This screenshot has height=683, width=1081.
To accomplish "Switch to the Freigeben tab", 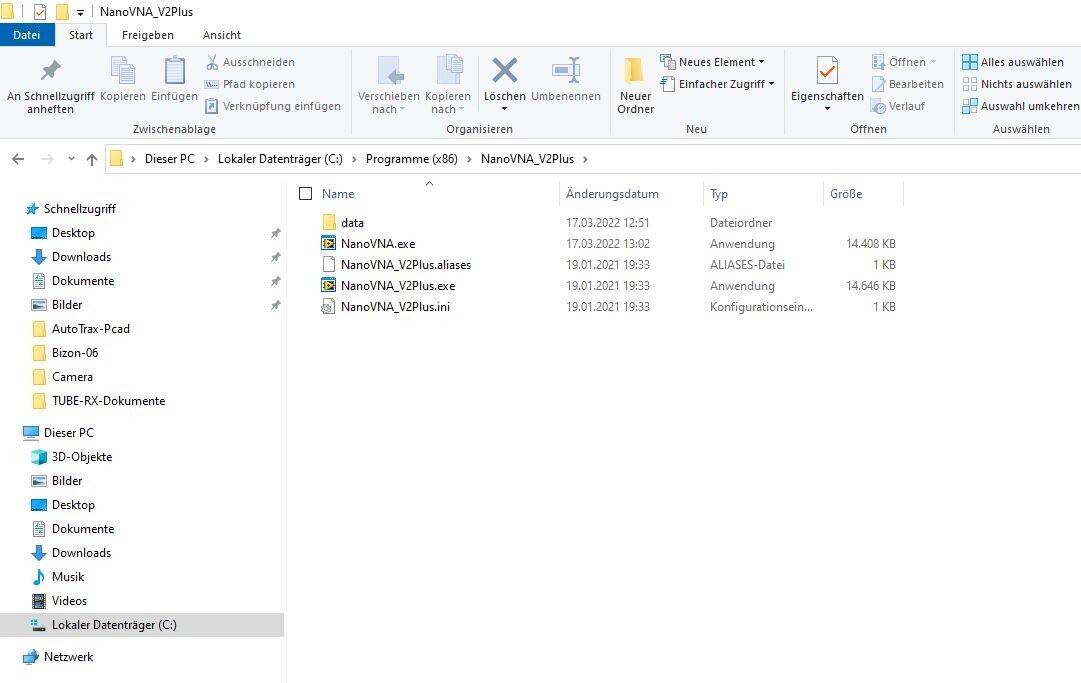I will pos(148,35).
